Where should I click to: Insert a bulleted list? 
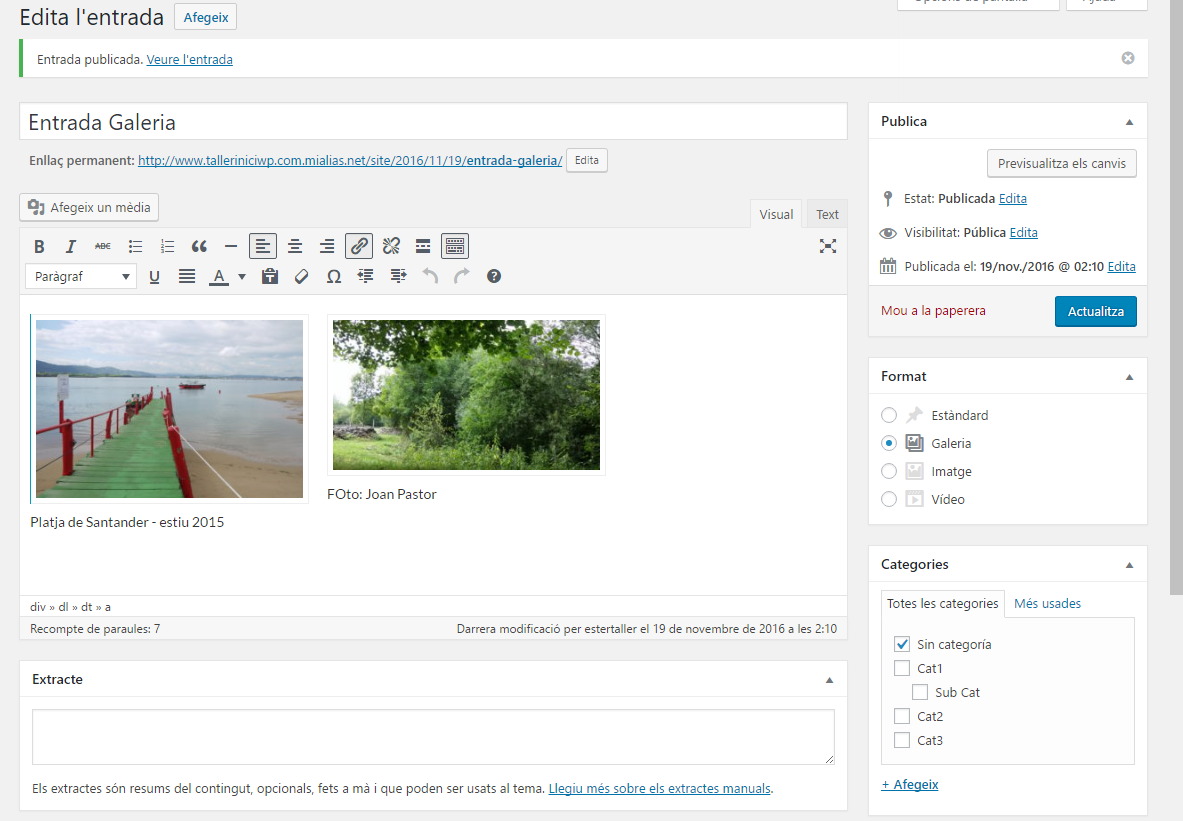[135, 246]
